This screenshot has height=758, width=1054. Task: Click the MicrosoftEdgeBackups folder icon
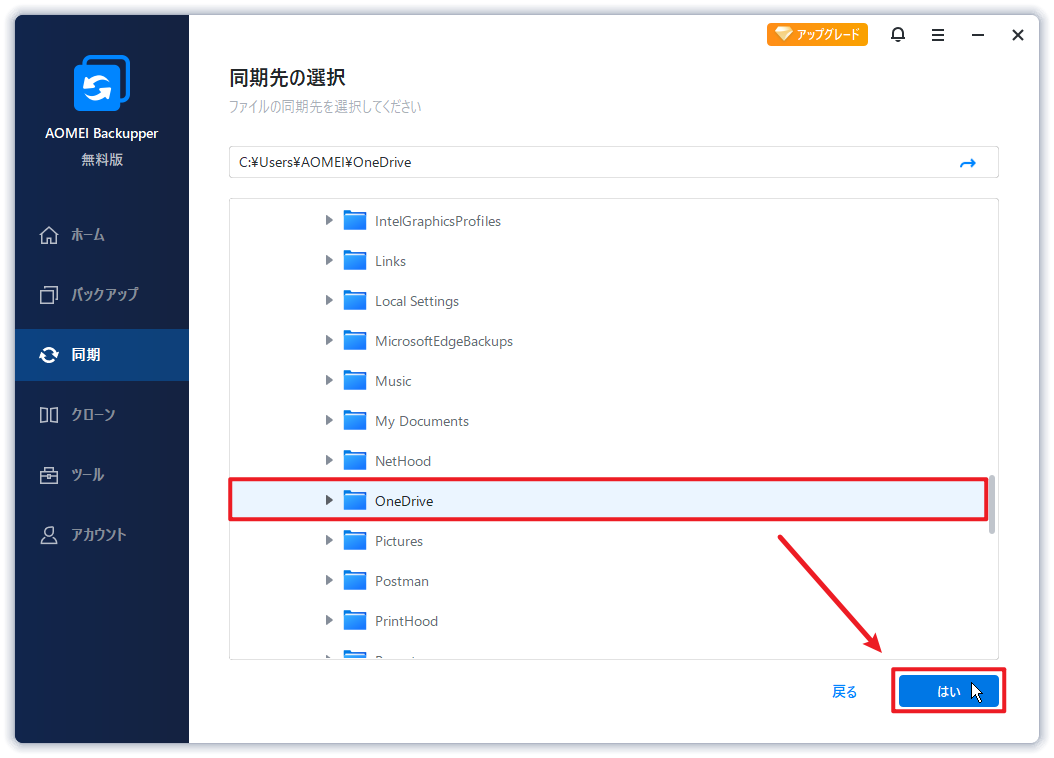355,340
